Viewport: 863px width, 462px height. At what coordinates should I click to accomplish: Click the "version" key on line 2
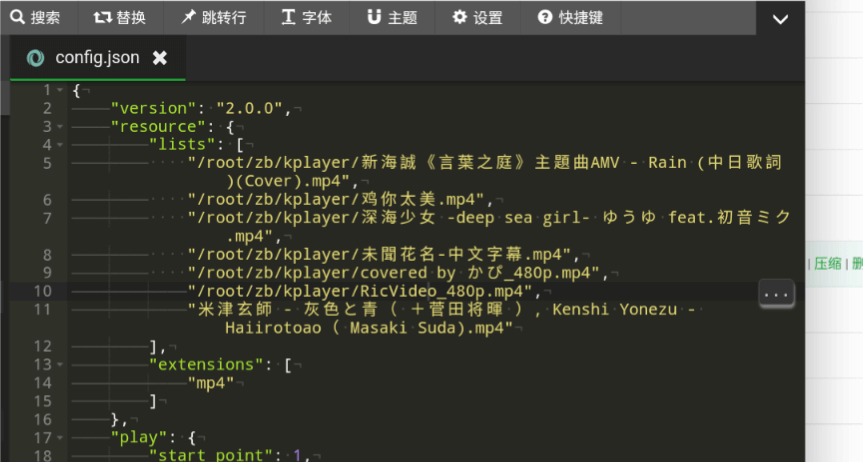(x=151, y=108)
